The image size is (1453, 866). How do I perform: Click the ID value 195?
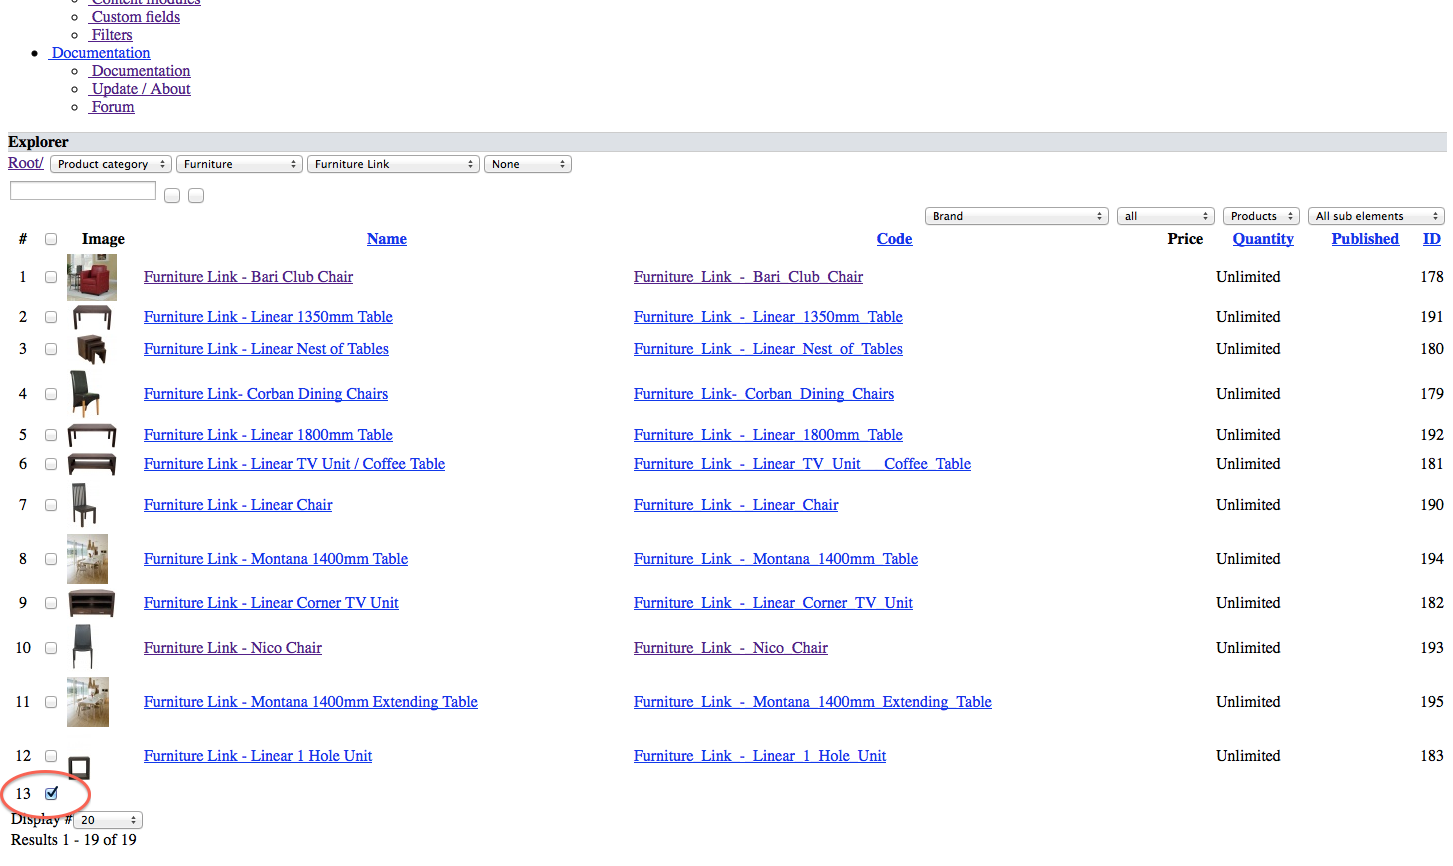(x=1432, y=702)
